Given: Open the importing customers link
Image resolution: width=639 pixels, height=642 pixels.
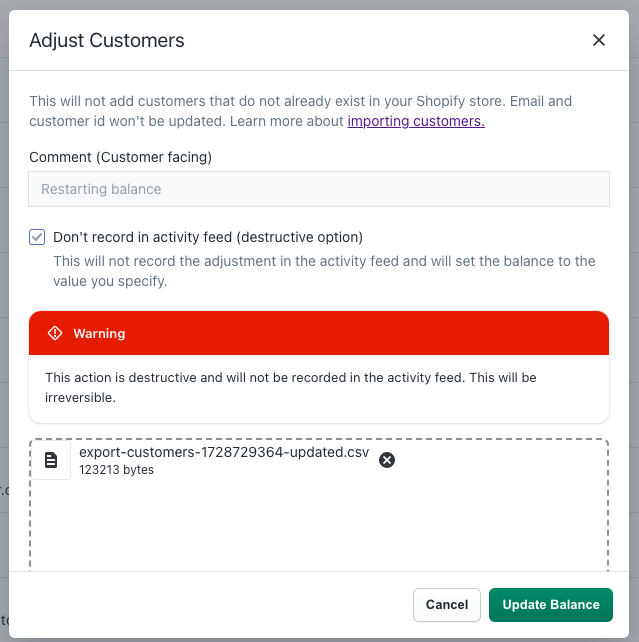Looking at the screenshot, I should (x=416, y=121).
